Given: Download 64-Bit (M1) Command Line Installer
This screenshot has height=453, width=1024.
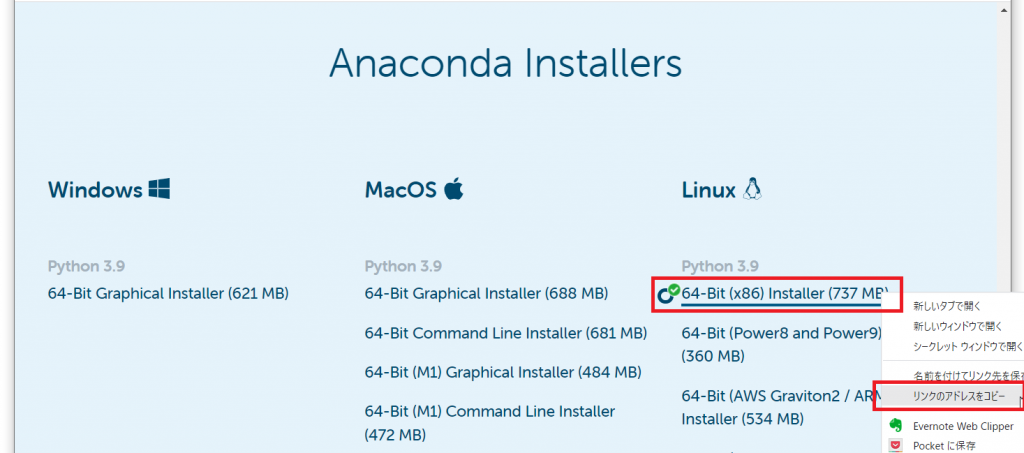Looking at the screenshot, I should coord(490,411).
